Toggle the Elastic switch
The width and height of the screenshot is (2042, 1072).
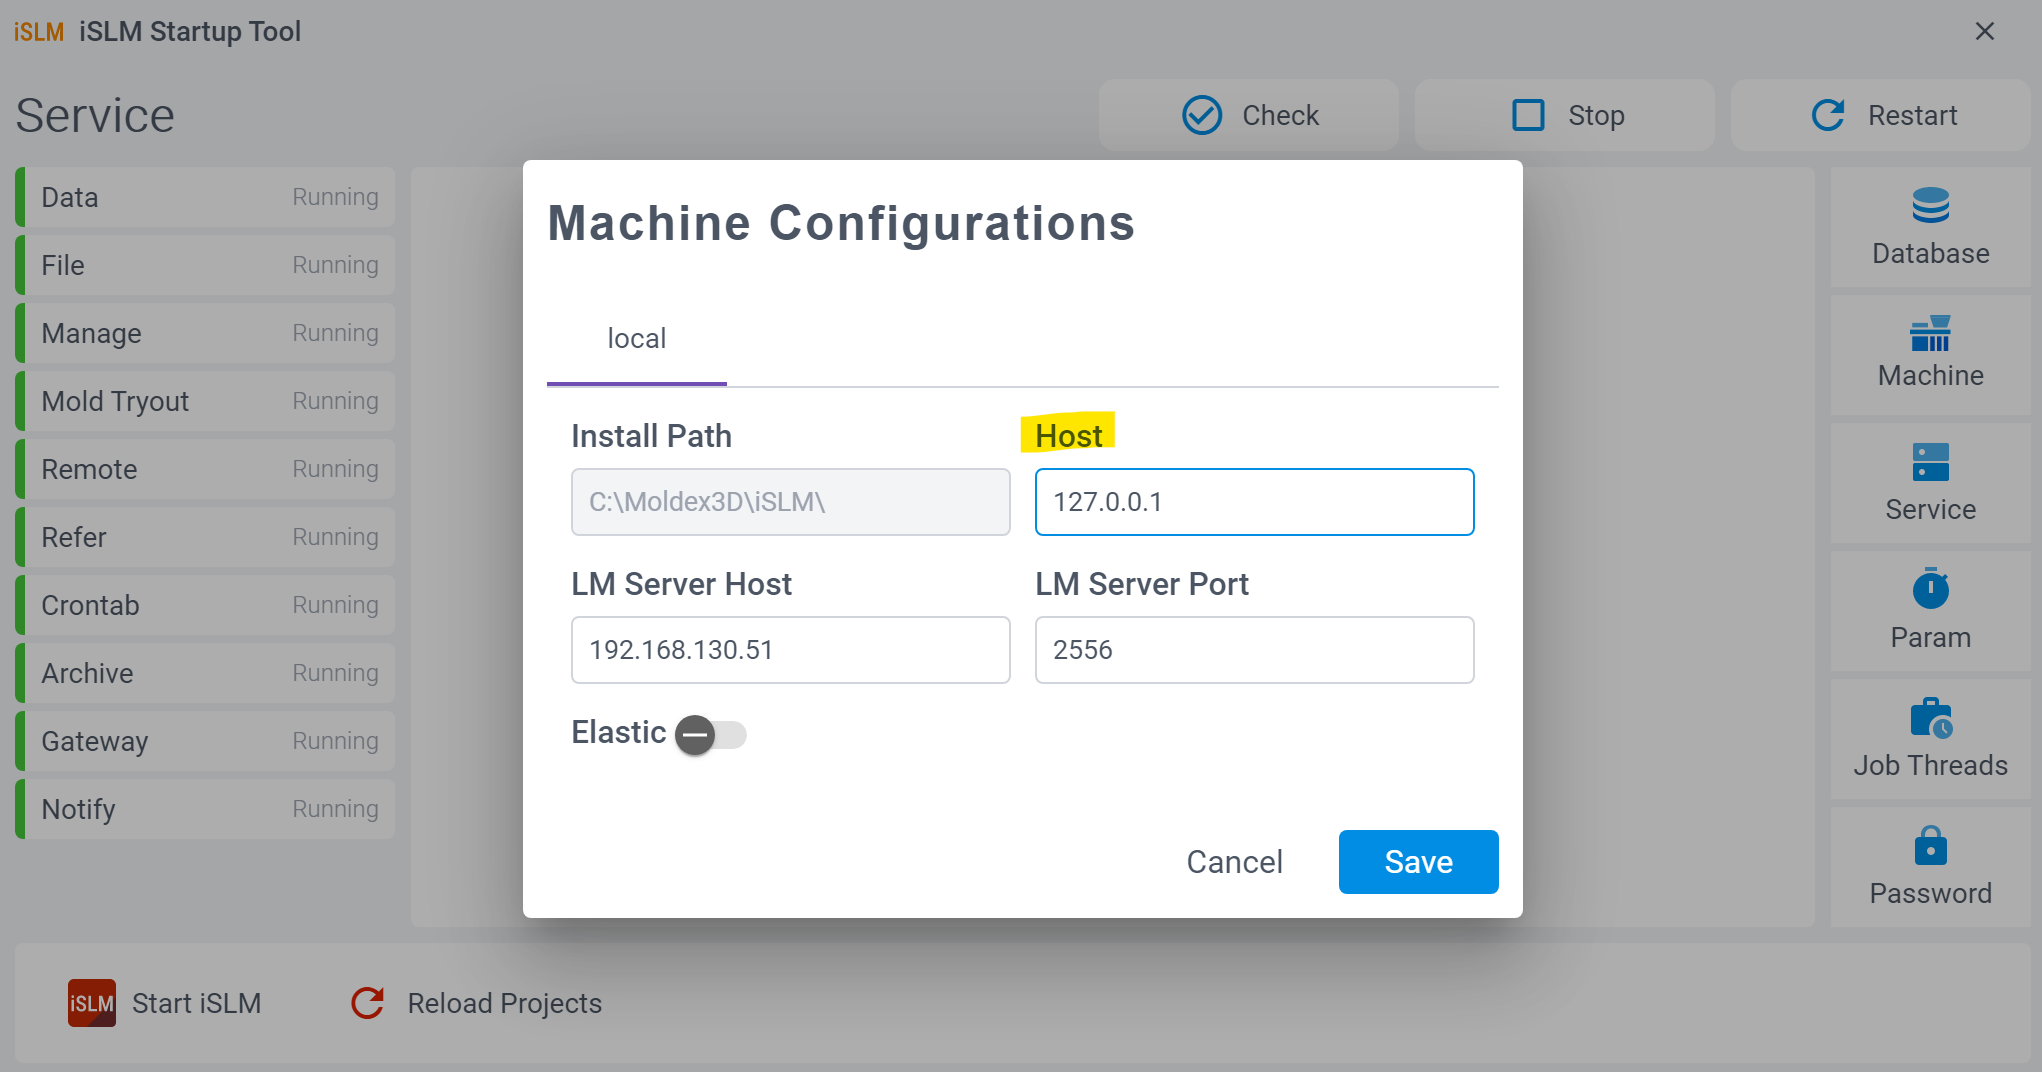tap(711, 735)
